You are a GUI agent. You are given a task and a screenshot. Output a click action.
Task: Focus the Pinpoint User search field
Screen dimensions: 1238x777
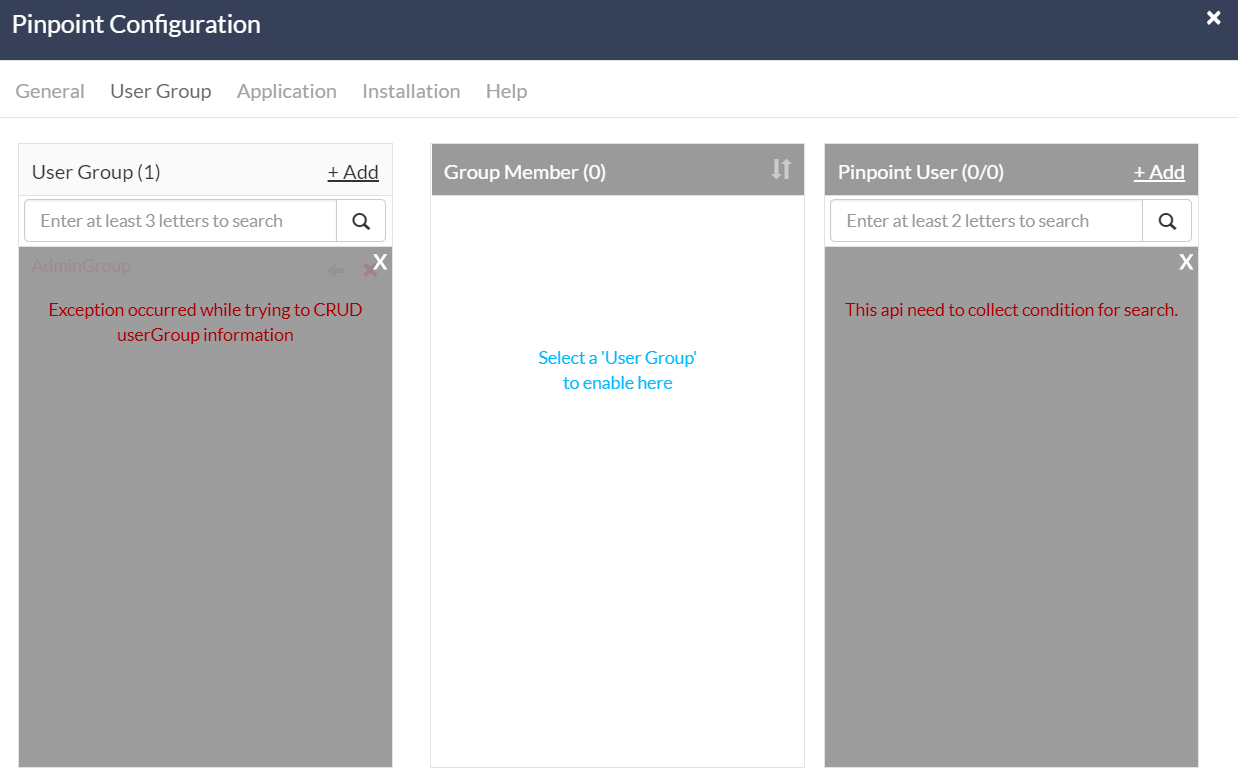(987, 221)
